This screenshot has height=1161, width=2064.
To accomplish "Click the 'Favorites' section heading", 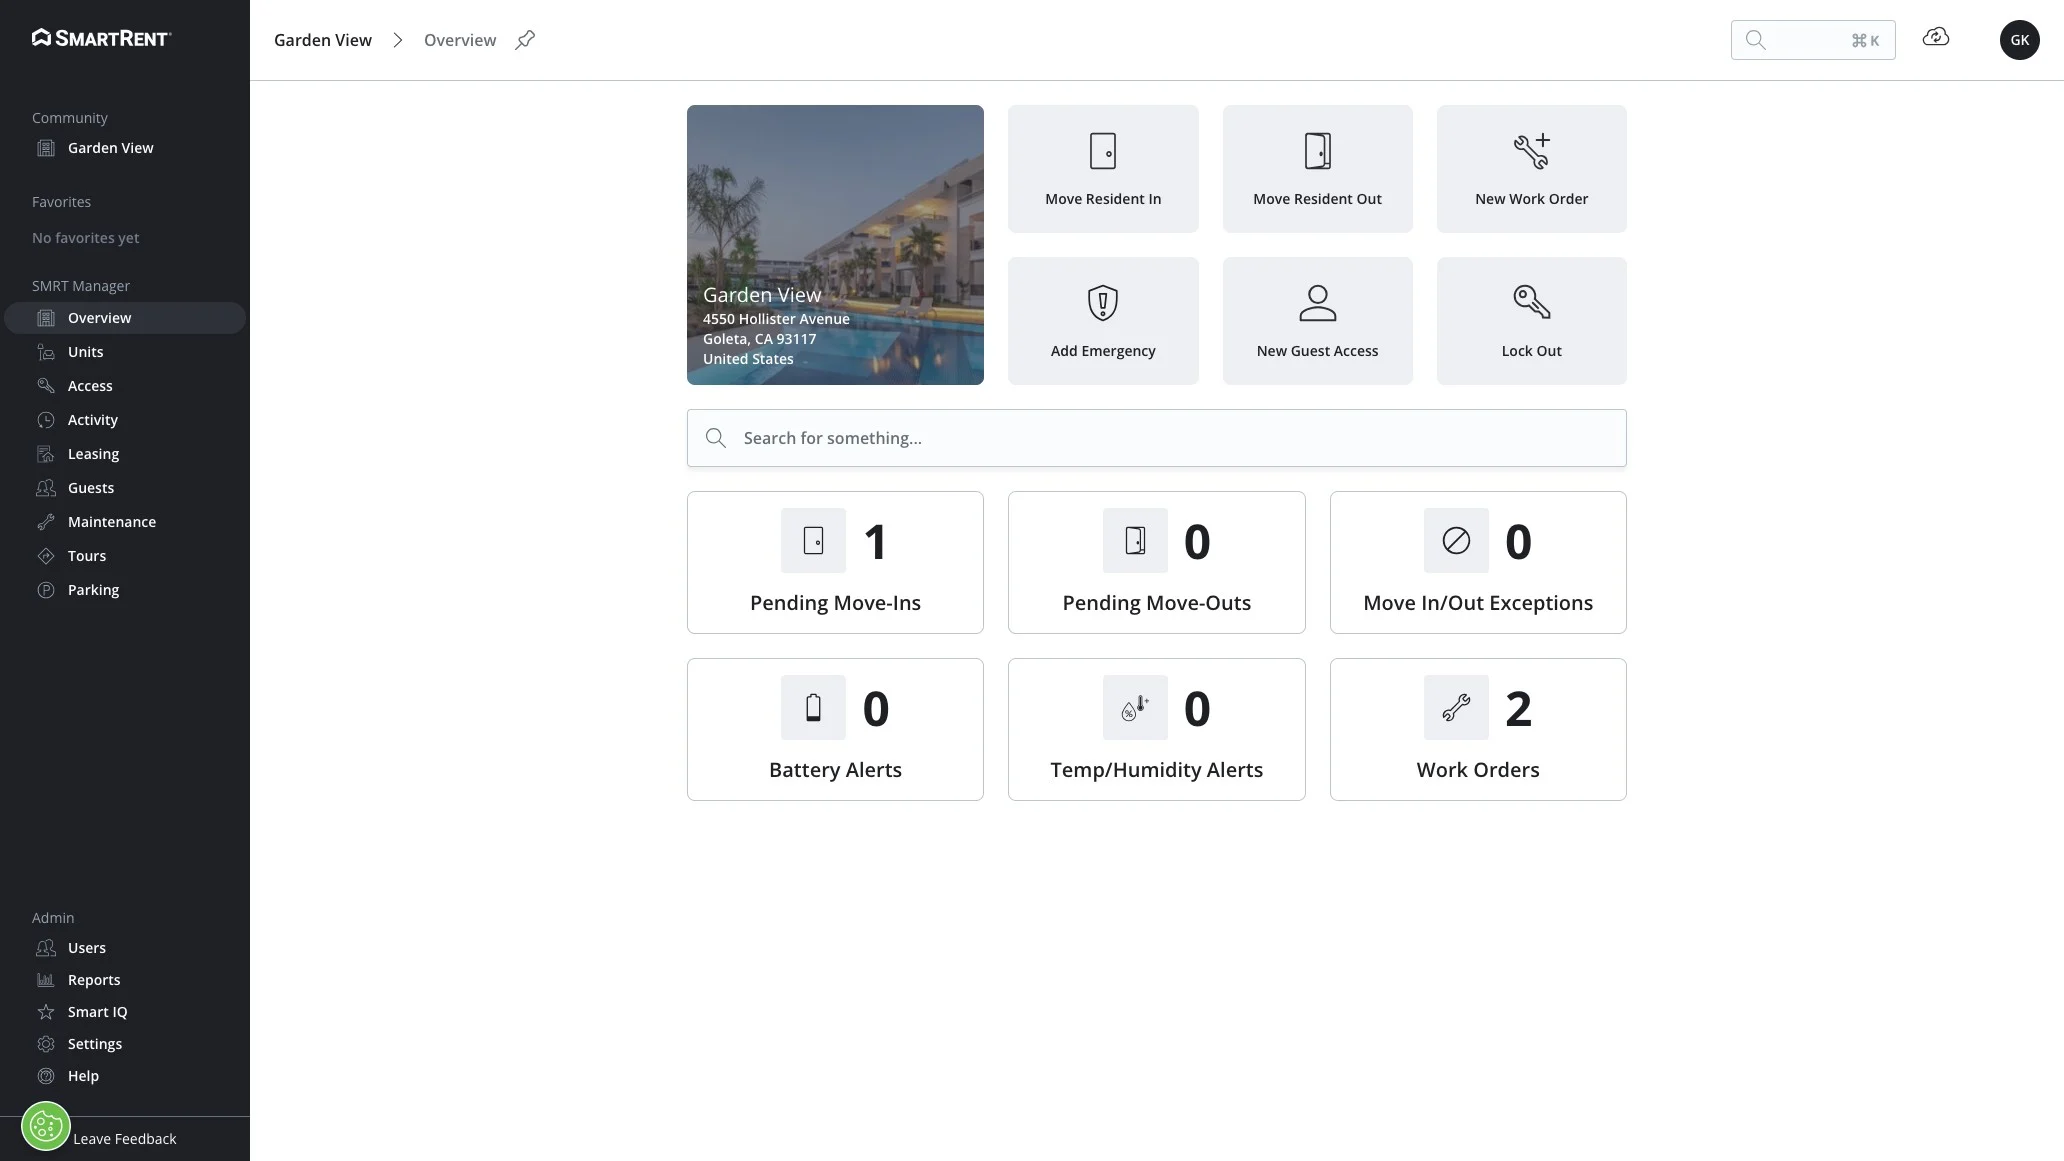I will coord(61,202).
